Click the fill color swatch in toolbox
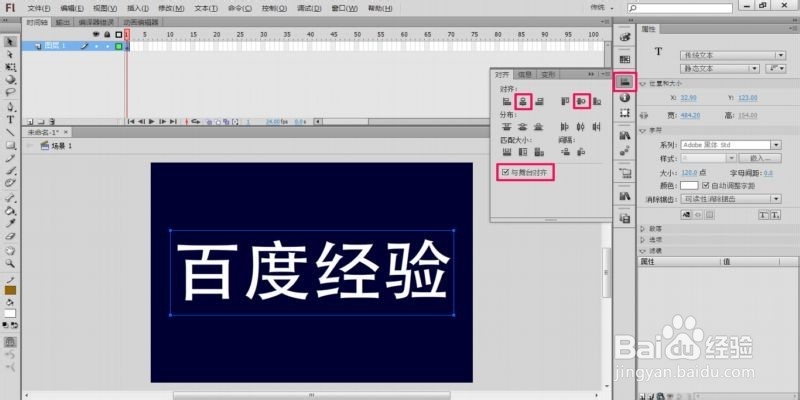 10,313
